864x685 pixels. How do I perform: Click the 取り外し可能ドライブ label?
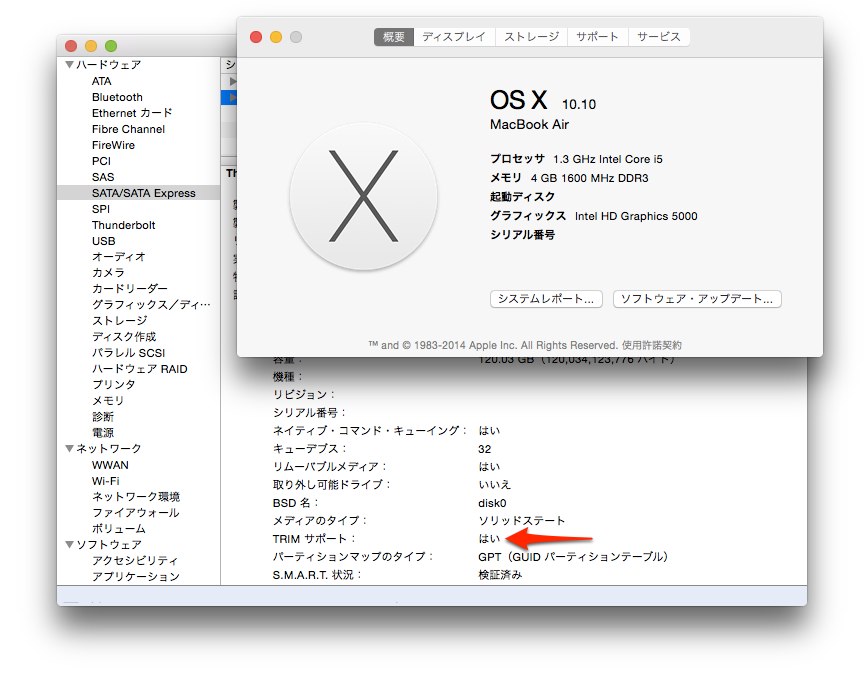tap(331, 484)
